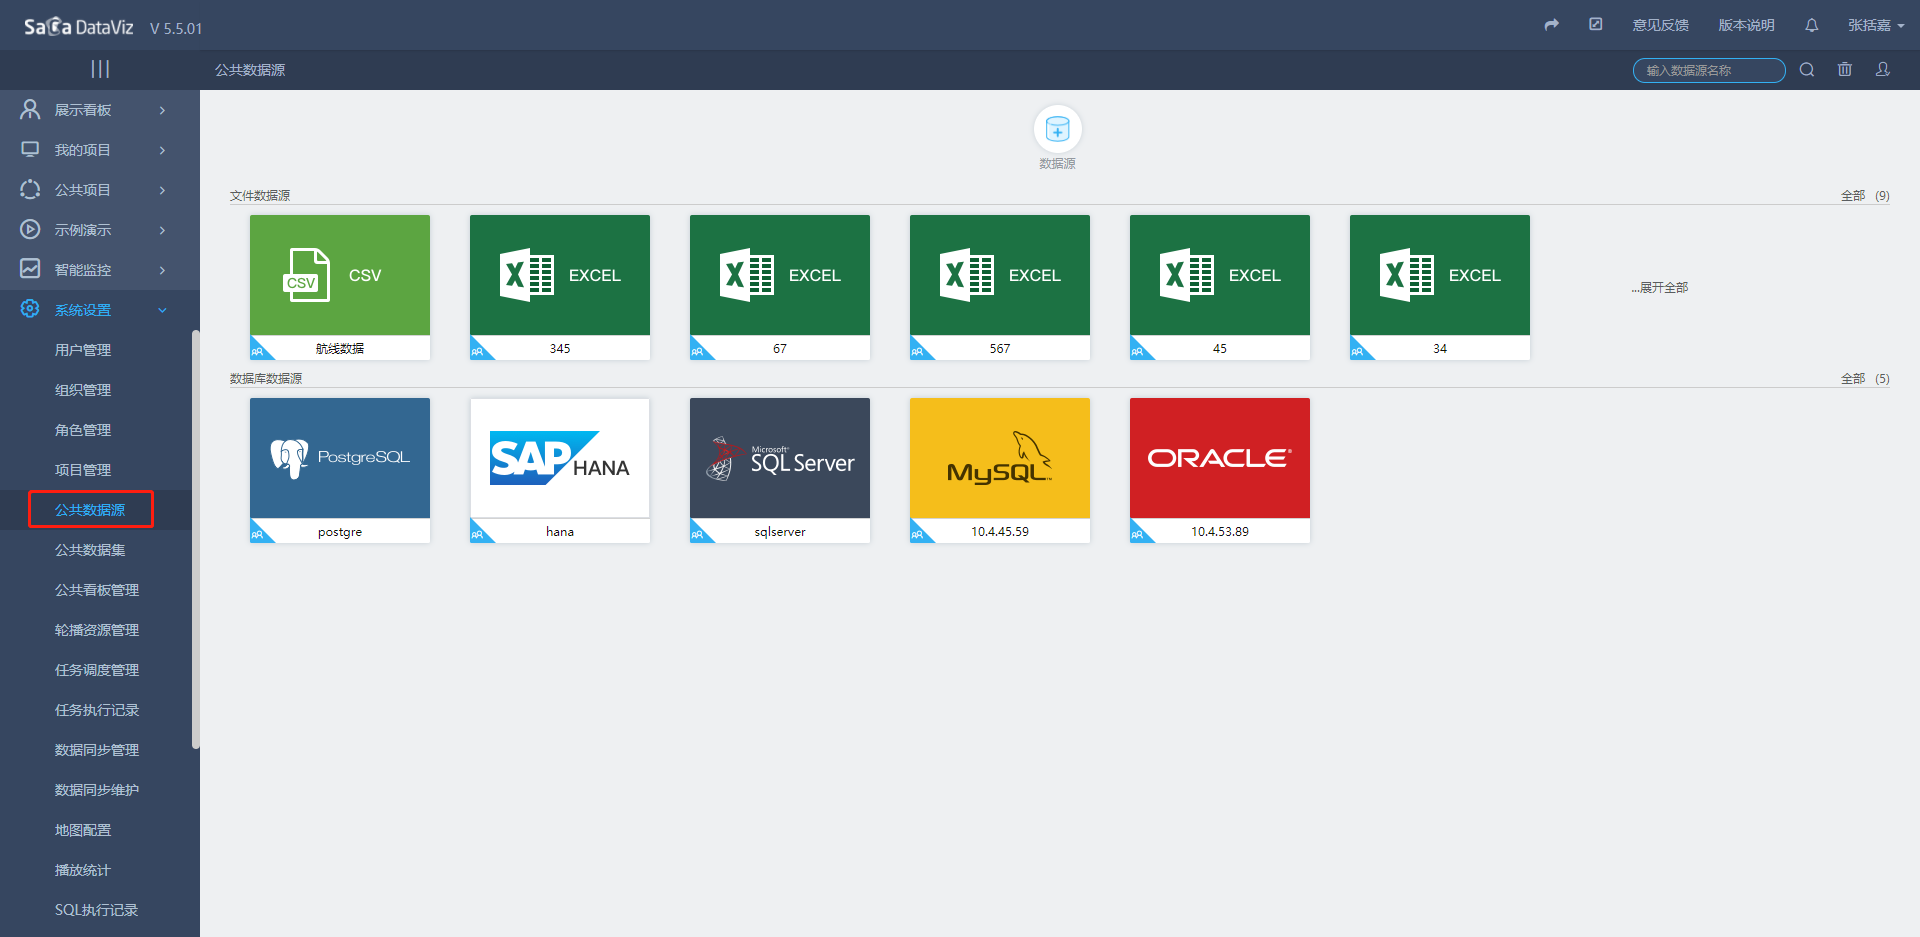Expand the 示例演示 menu chevron
Viewport: 1920px width, 937px height.
coord(162,230)
